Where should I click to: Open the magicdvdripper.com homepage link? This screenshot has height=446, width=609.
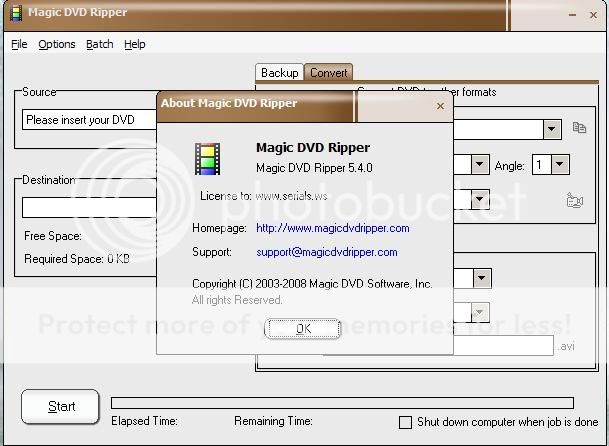click(x=332, y=229)
